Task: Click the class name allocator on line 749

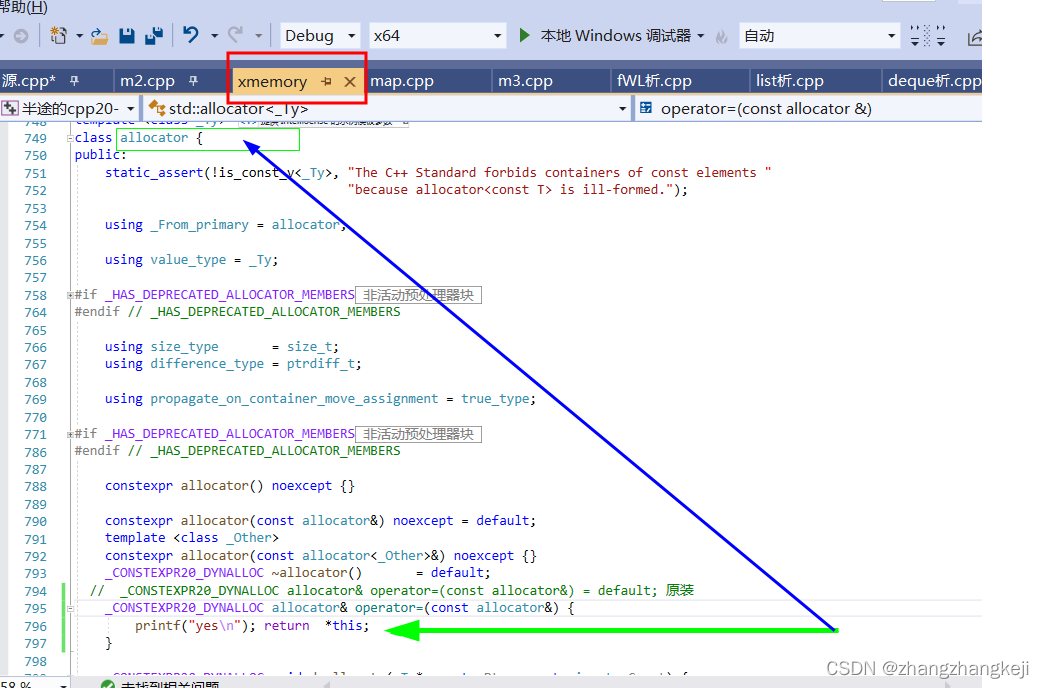Action: pyautogui.click(x=154, y=138)
